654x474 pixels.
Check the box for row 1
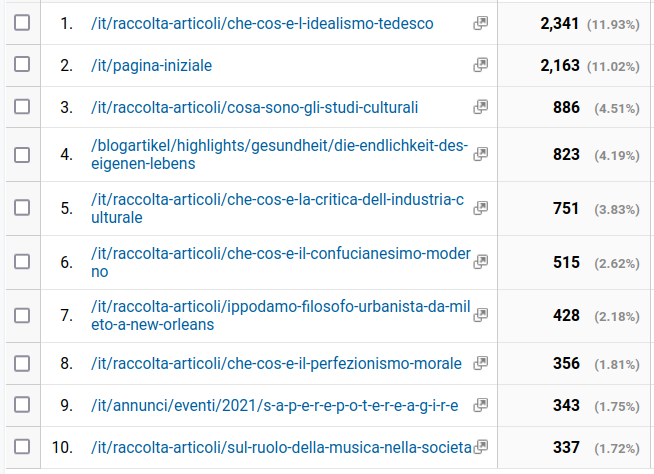(22, 23)
